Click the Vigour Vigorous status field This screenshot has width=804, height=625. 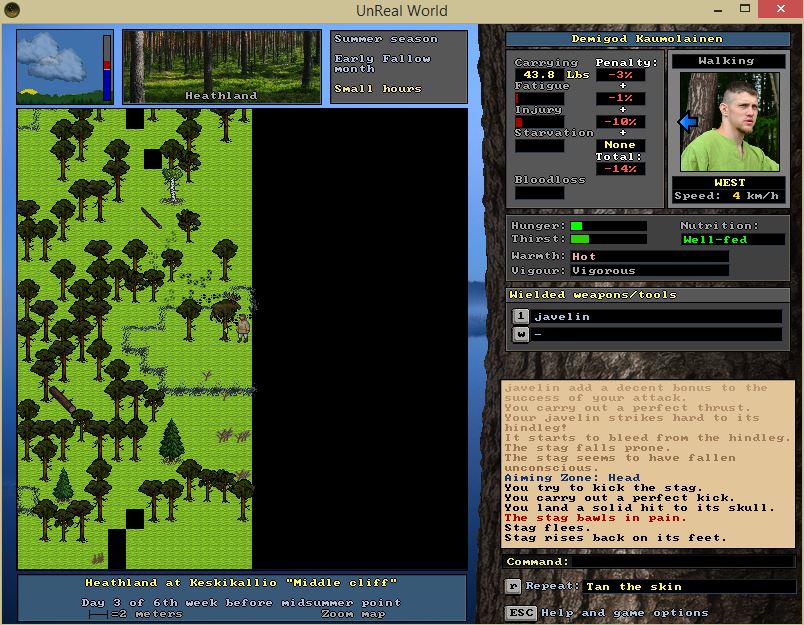[649, 270]
